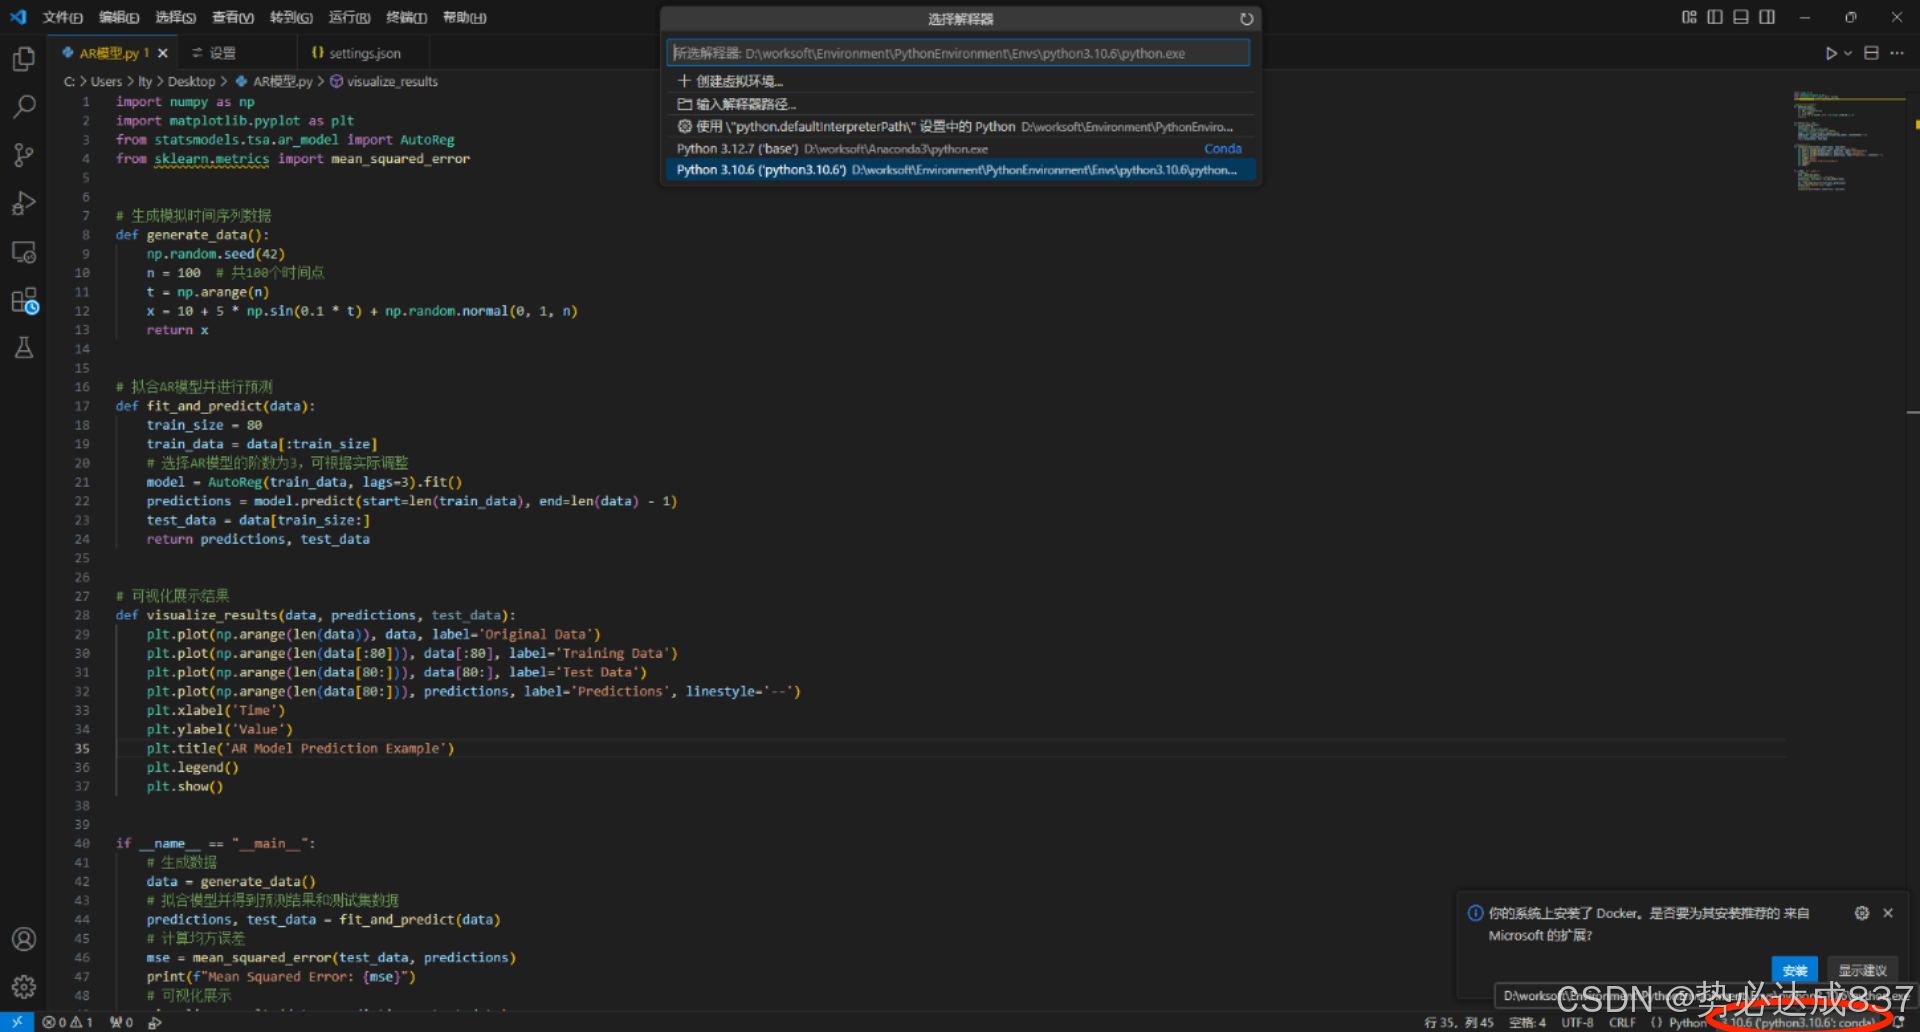The image size is (1920, 1032).
Task: Toggle the Primary Side Bar layout control
Action: pyautogui.click(x=1716, y=17)
